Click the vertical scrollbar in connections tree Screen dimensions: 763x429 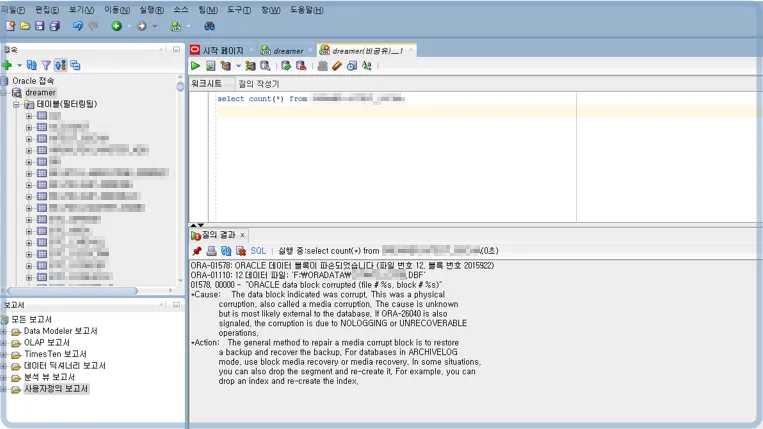180,87
